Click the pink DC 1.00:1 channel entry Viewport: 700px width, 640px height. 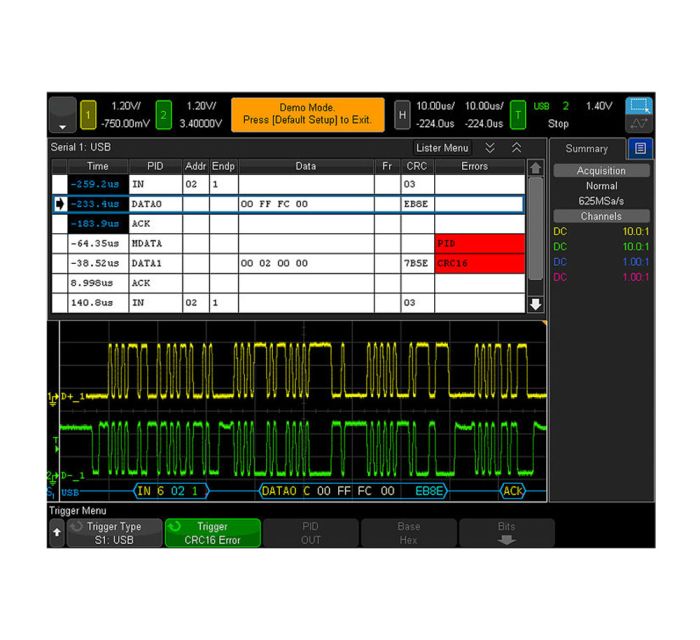[601, 277]
